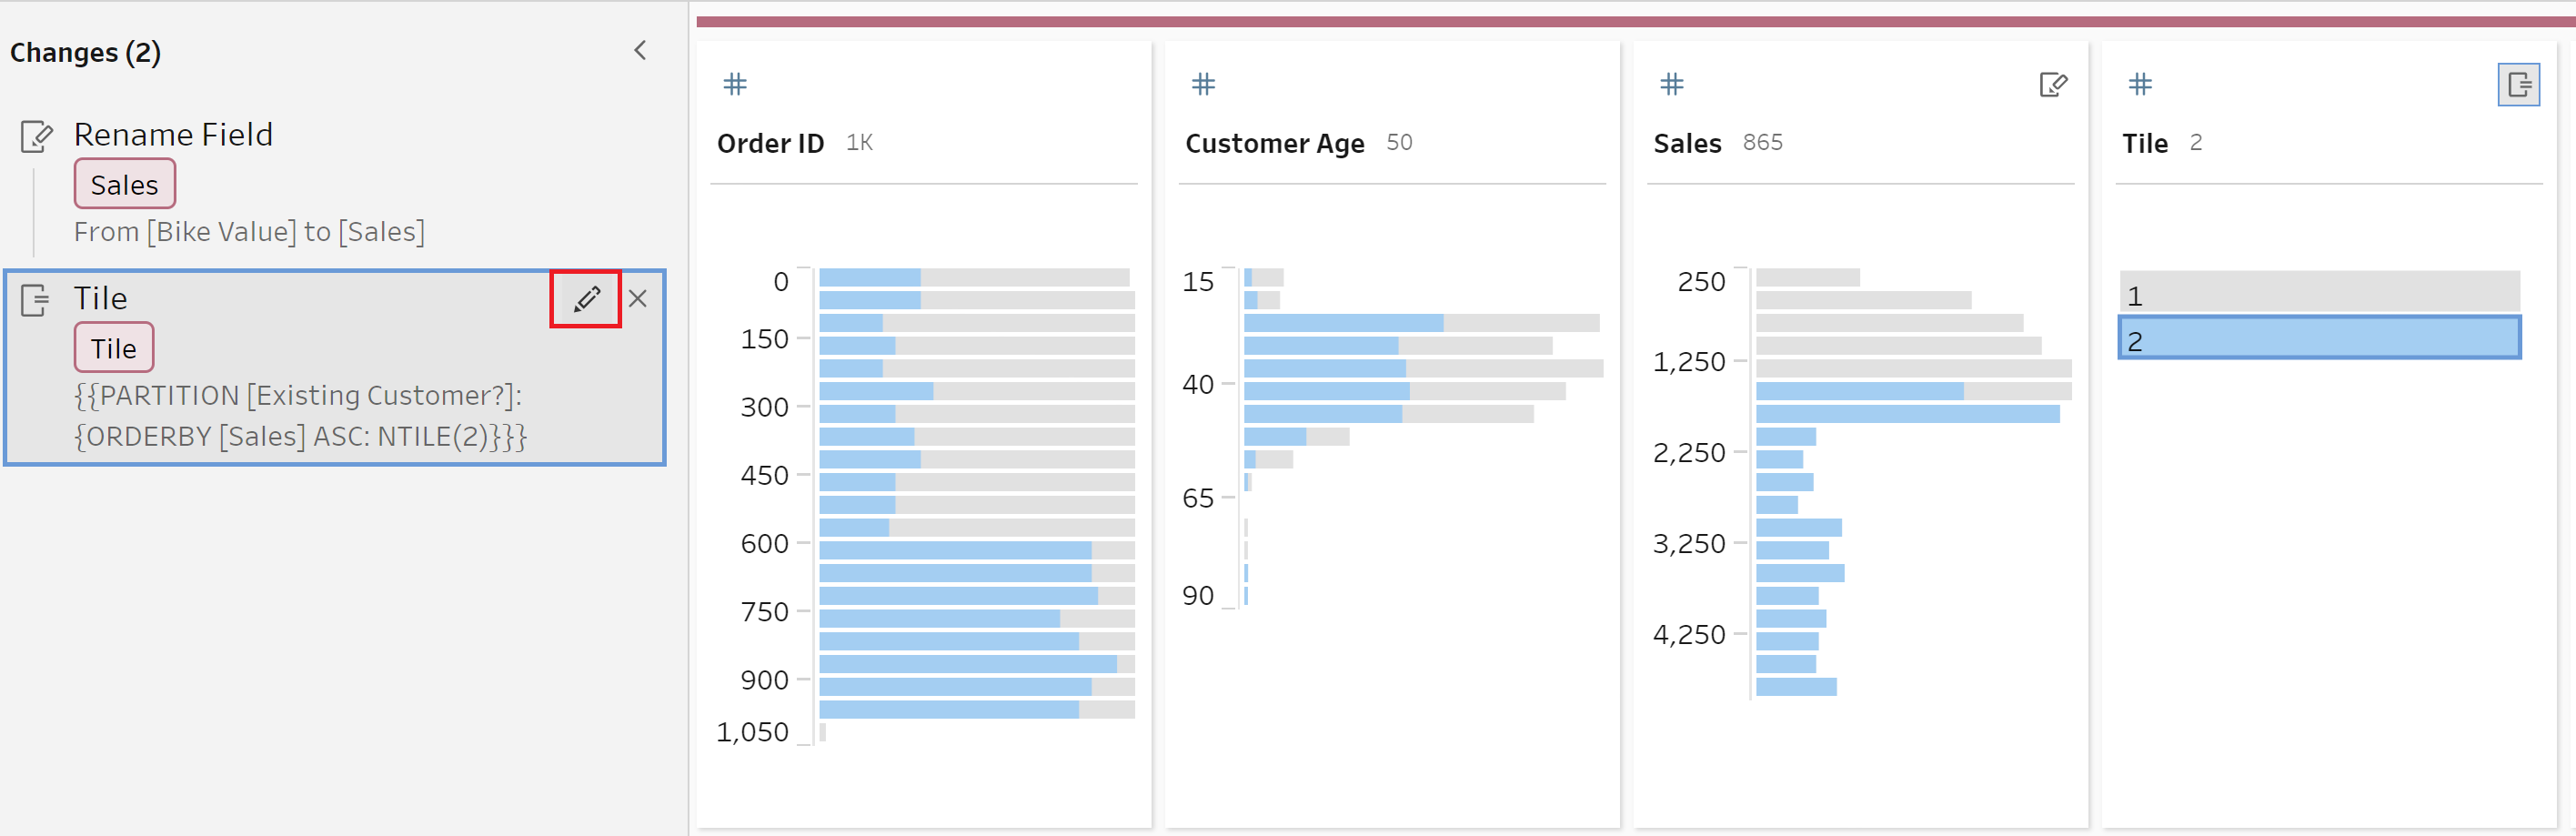Click the Order ID number data type icon
This screenshot has width=2576, height=836.
point(735,84)
